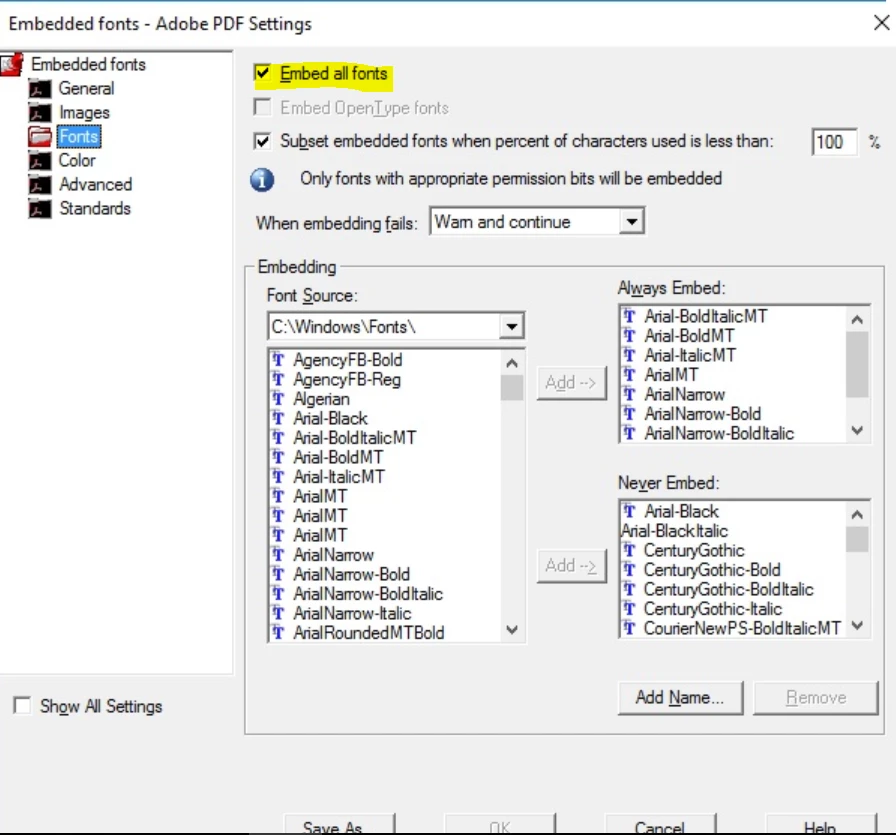Viewport: 896px width, 835px height.
Task: Open the Font Source path dropdown
Action: pos(511,326)
